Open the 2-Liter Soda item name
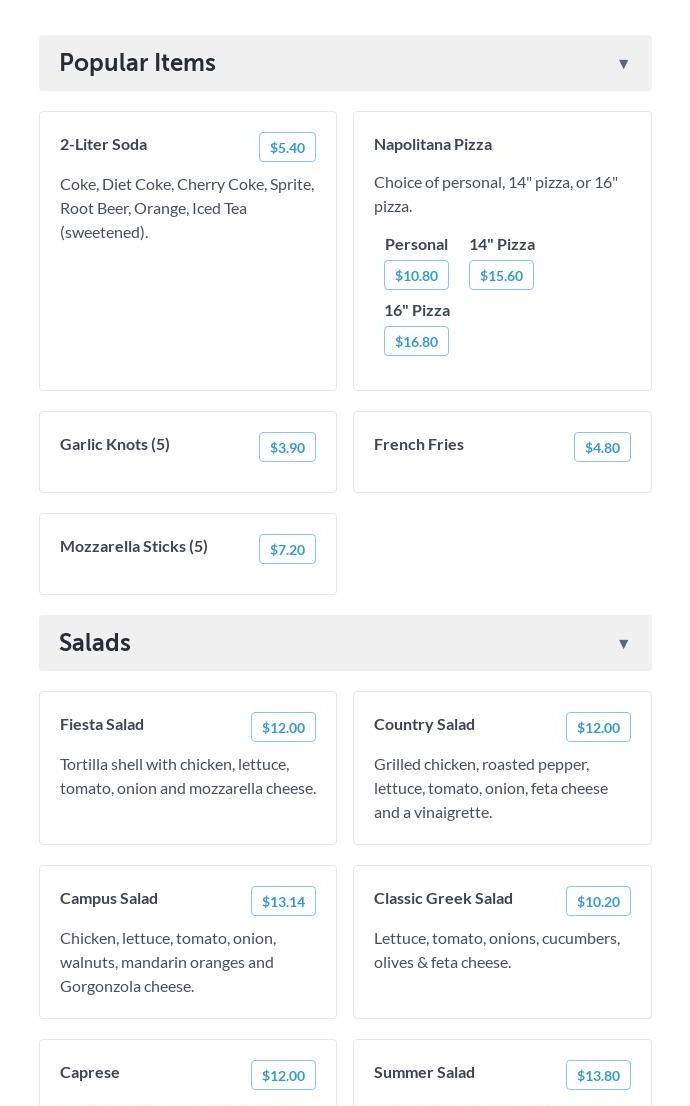The height and width of the screenshot is (1106, 690). 103,144
